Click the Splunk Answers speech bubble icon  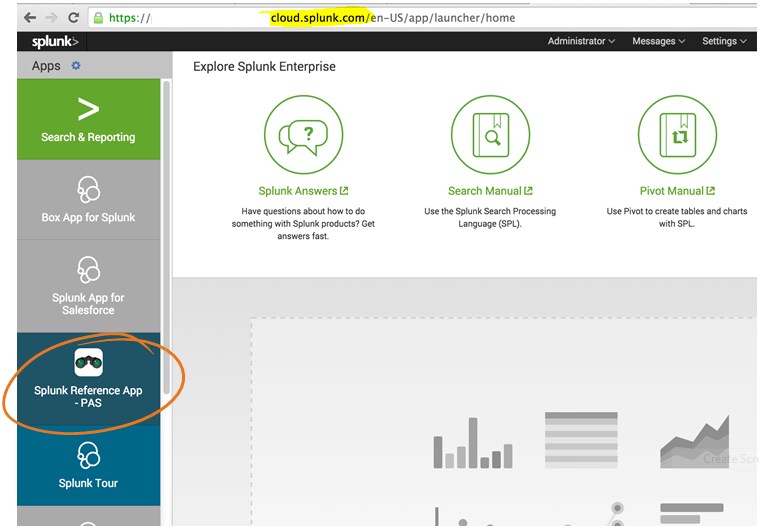point(303,135)
